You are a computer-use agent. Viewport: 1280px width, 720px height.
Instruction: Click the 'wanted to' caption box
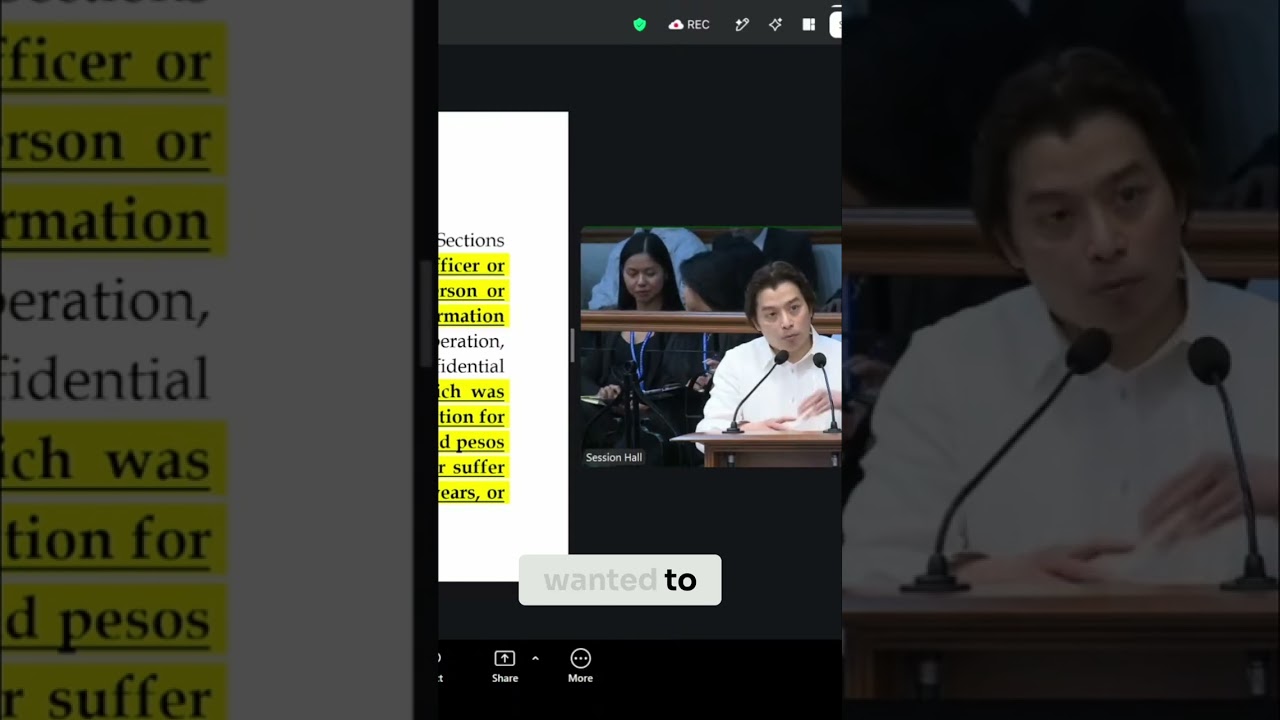pos(620,580)
